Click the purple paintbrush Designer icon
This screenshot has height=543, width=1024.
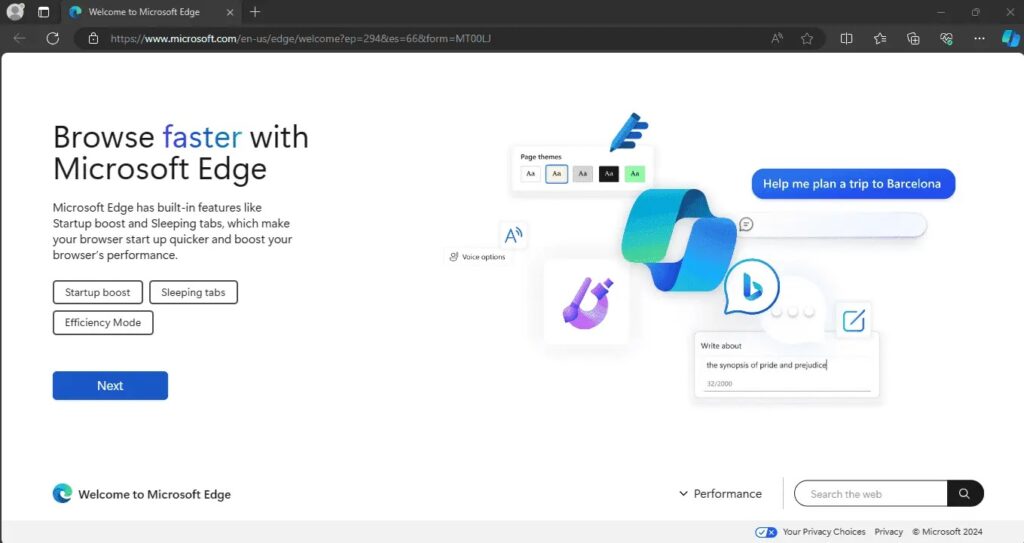pos(587,302)
